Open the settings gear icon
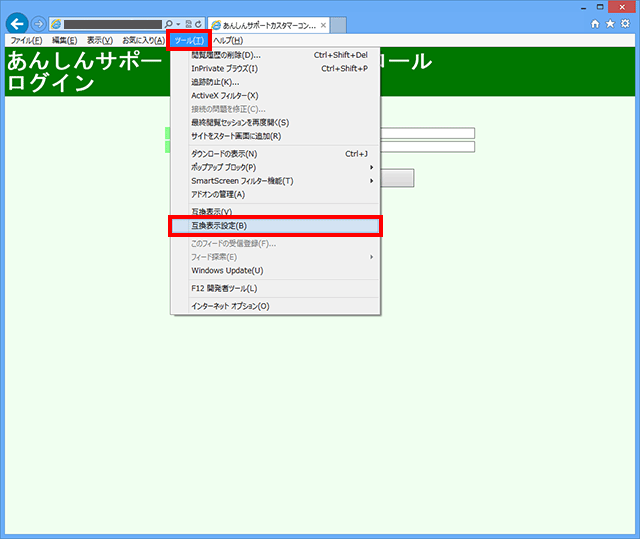Image resolution: width=640 pixels, height=539 pixels. (625, 23)
